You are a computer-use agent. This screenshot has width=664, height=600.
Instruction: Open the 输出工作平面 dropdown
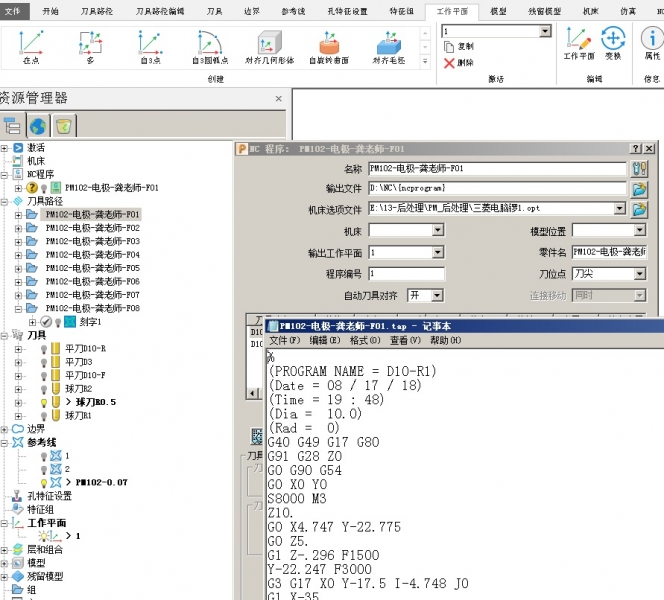coord(438,252)
